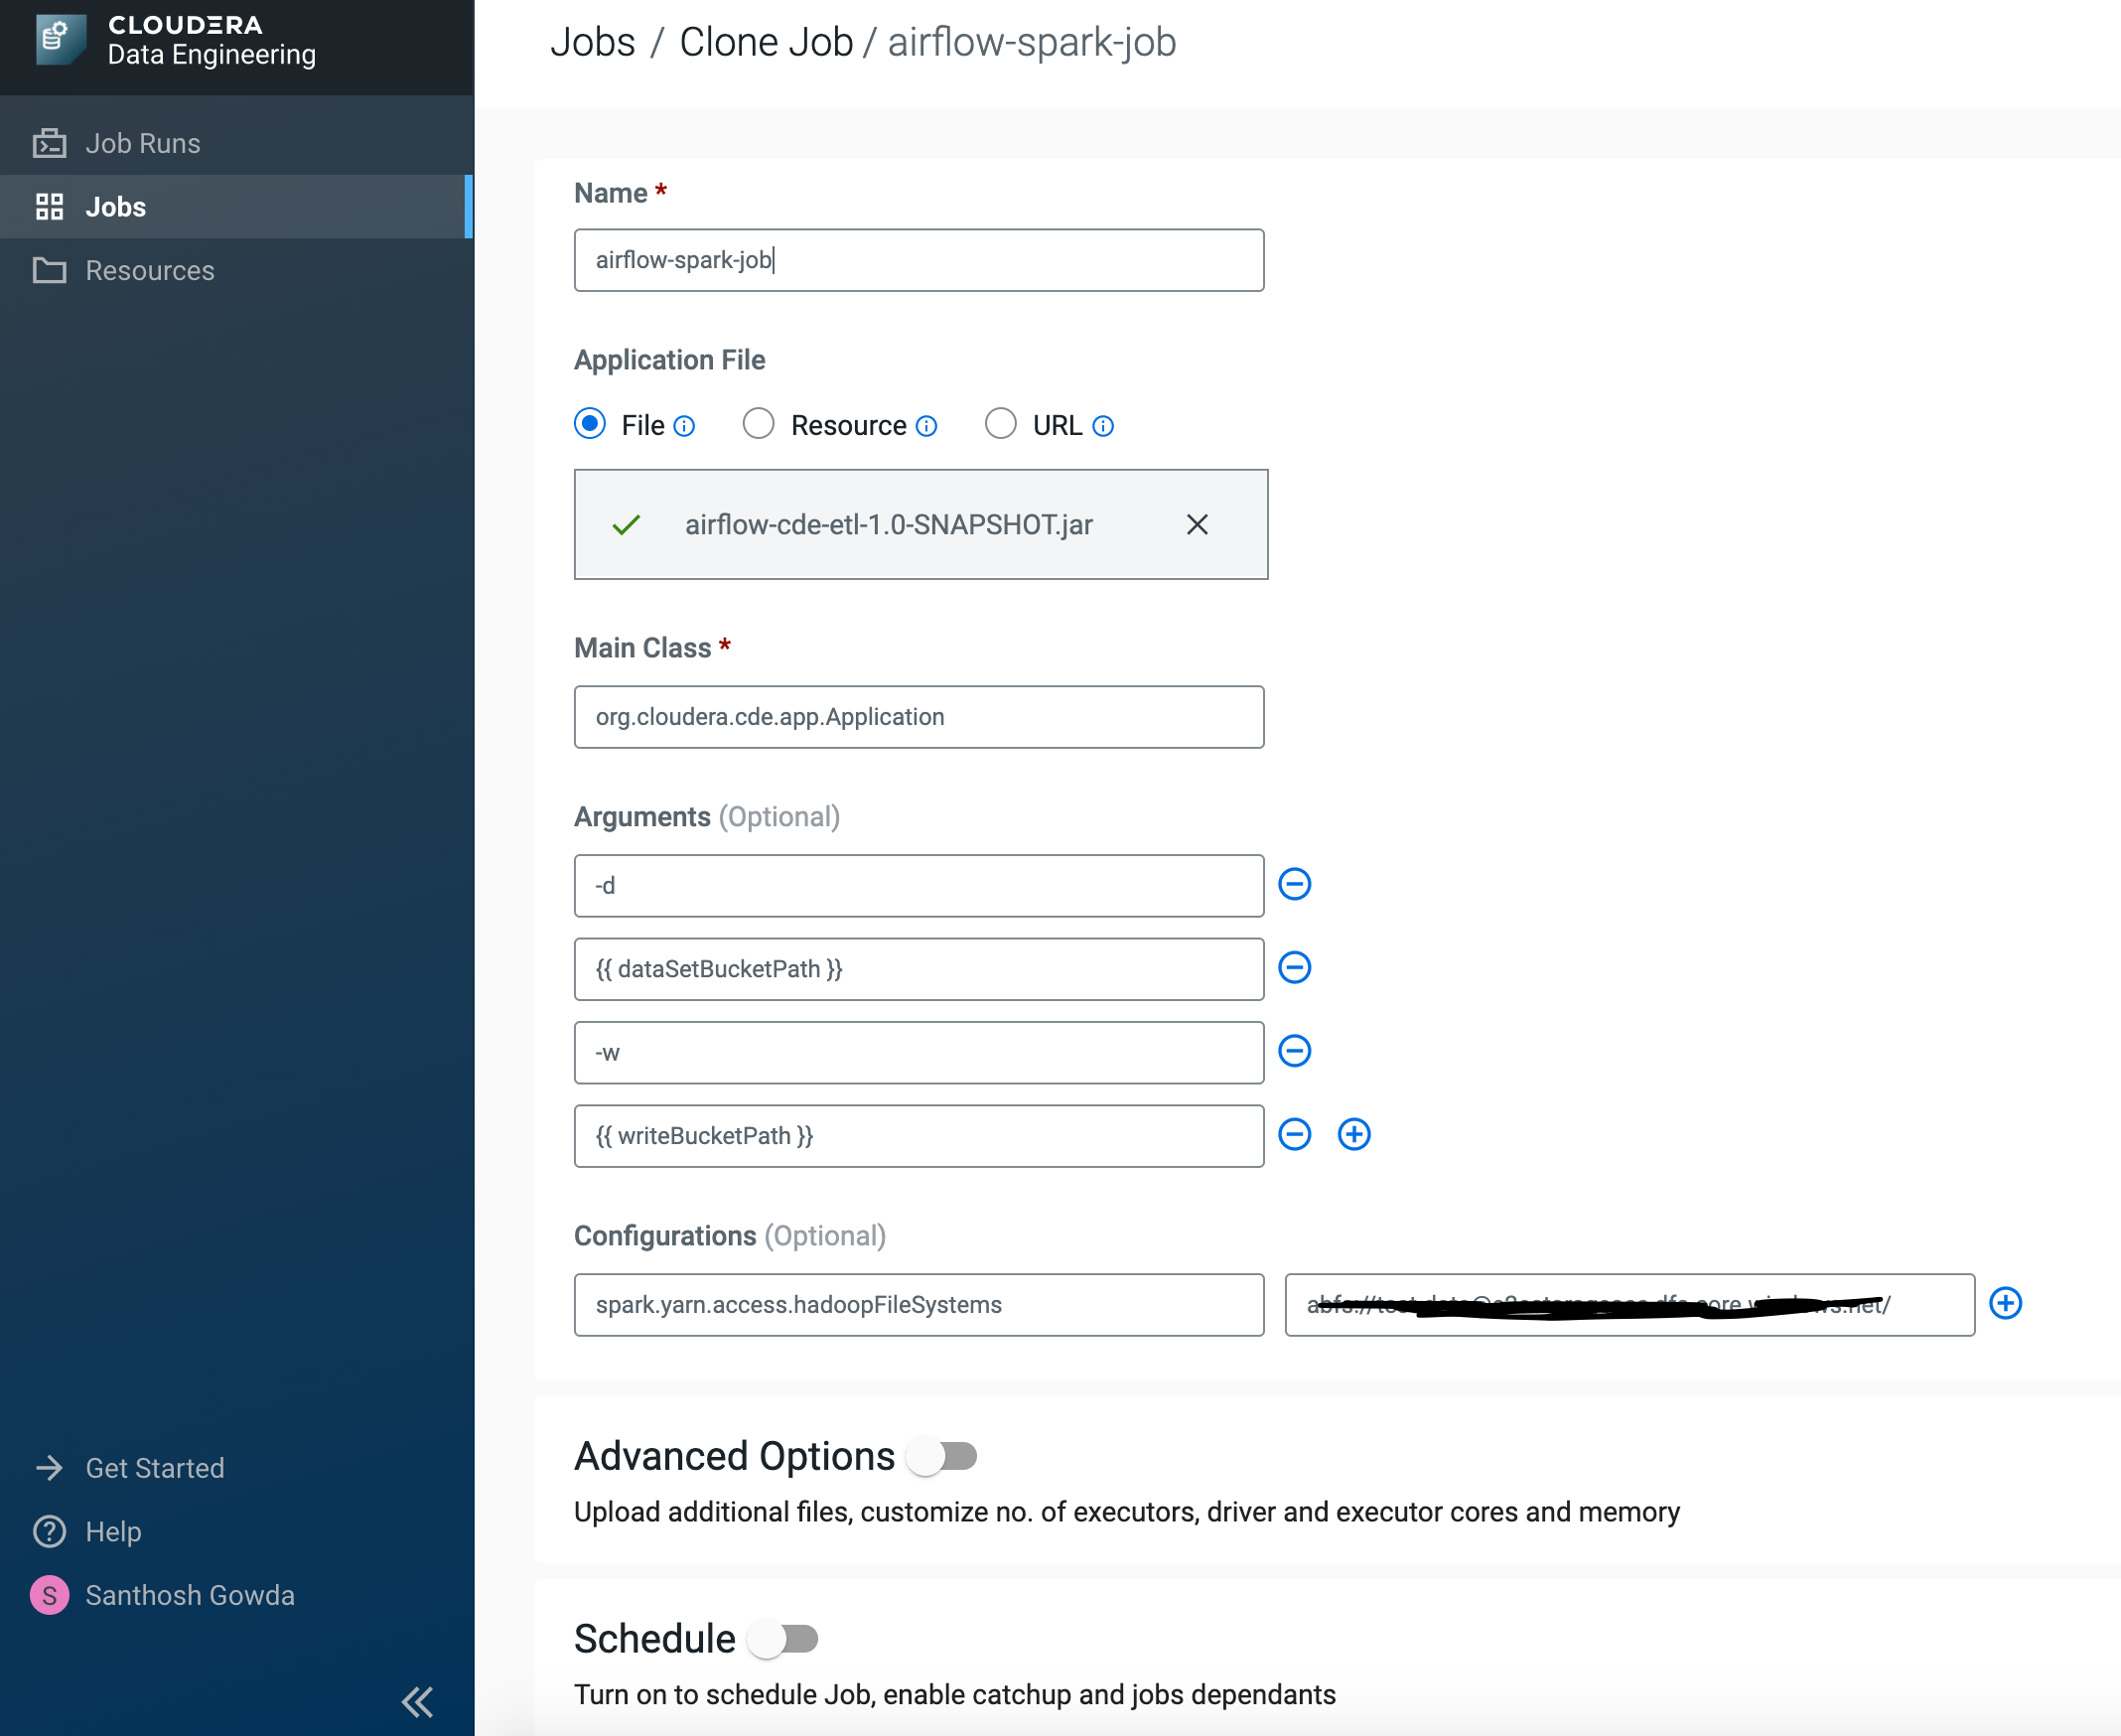The height and width of the screenshot is (1736, 2121).
Task: Select the Resource radio option
Action: pyautogui.click(x=758, y=424)
